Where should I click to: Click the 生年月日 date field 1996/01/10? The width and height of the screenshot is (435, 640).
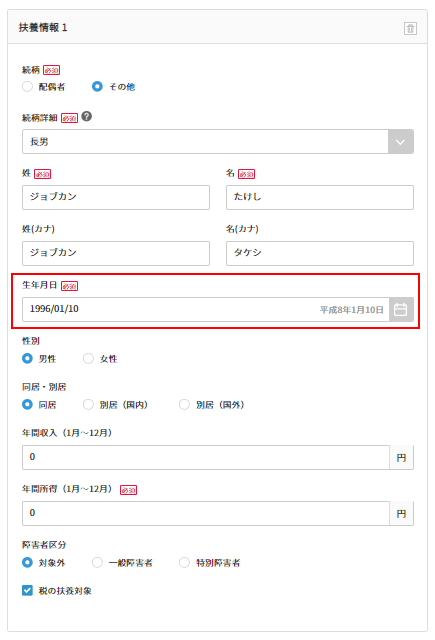click(206, 309)
